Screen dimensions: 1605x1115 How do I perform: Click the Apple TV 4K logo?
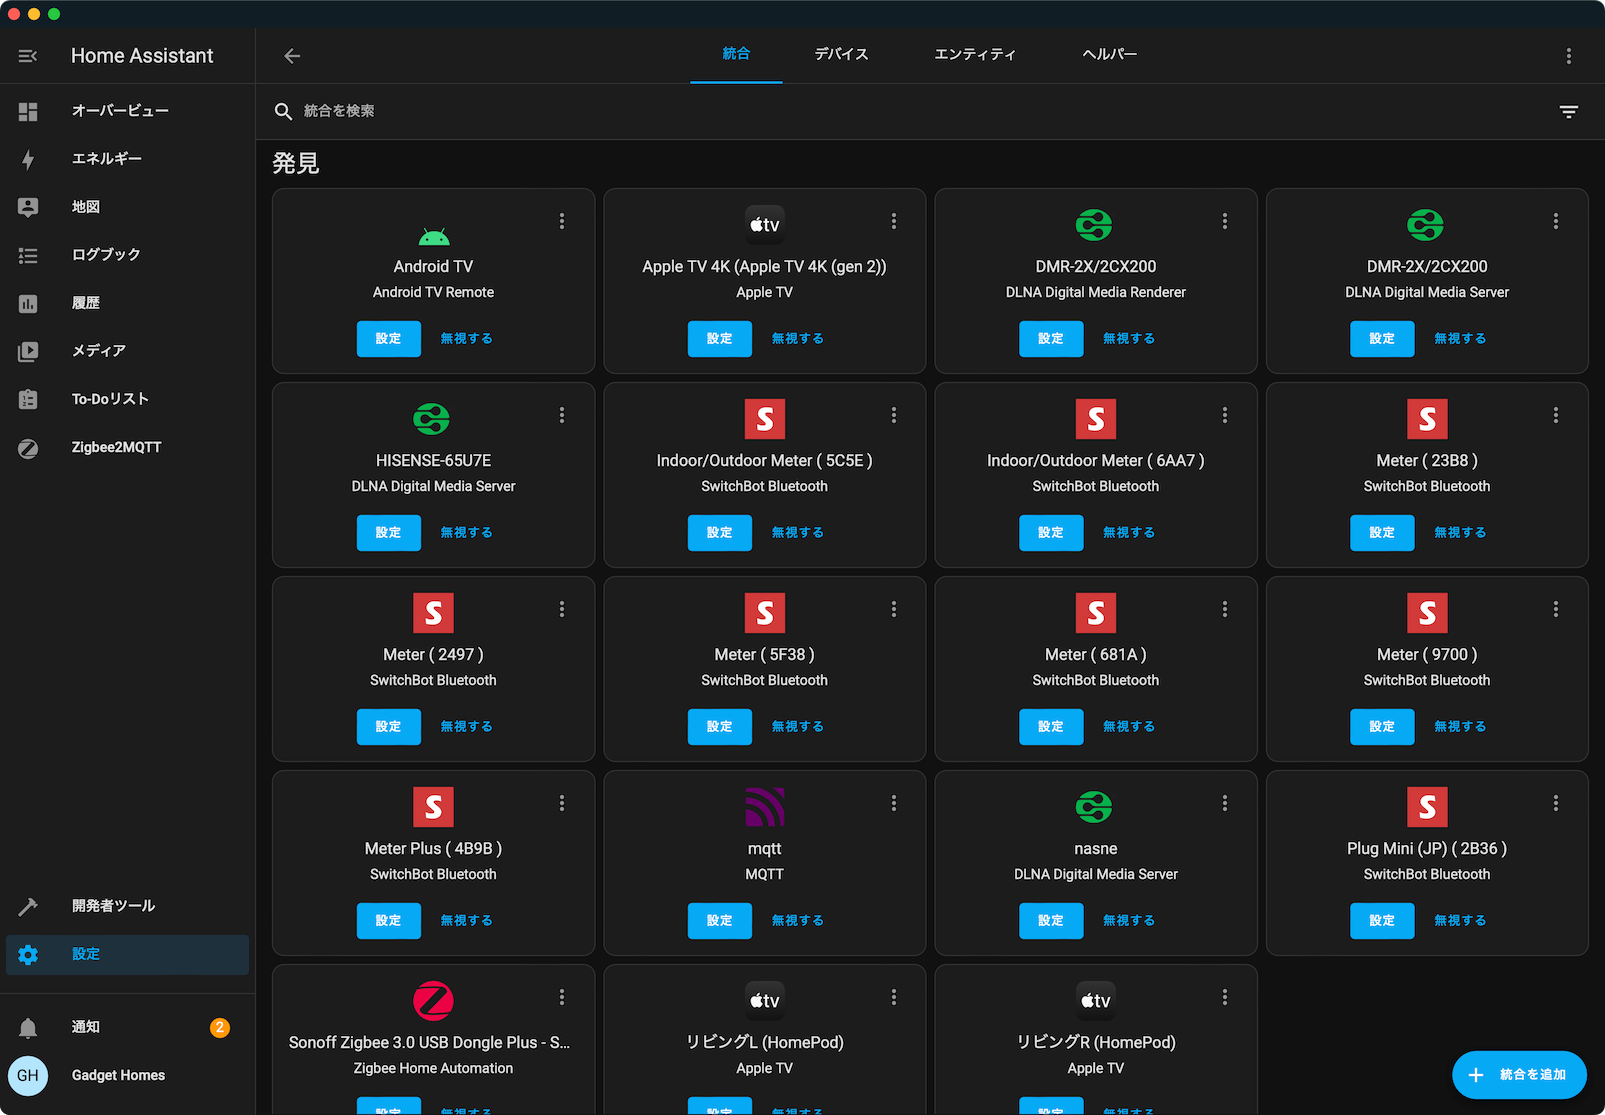click(764, 225)
